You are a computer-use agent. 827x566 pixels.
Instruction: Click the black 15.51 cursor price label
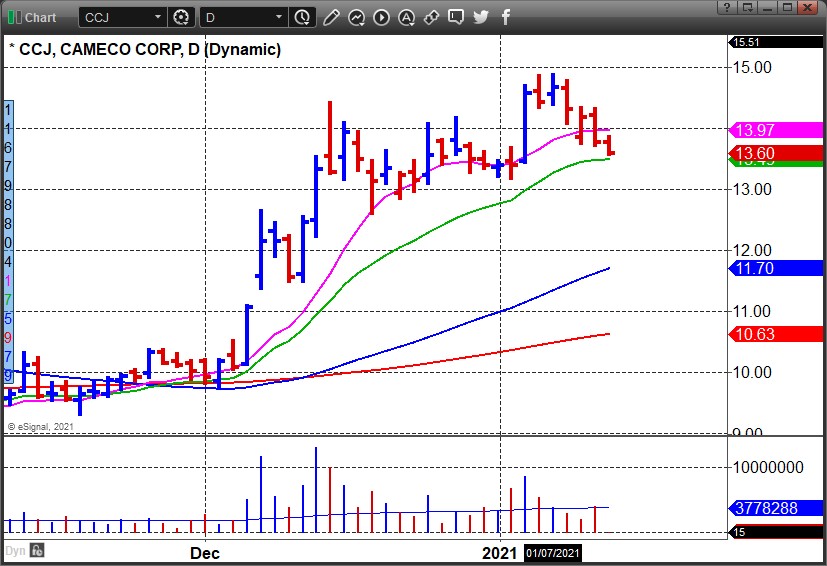[776, 42]
